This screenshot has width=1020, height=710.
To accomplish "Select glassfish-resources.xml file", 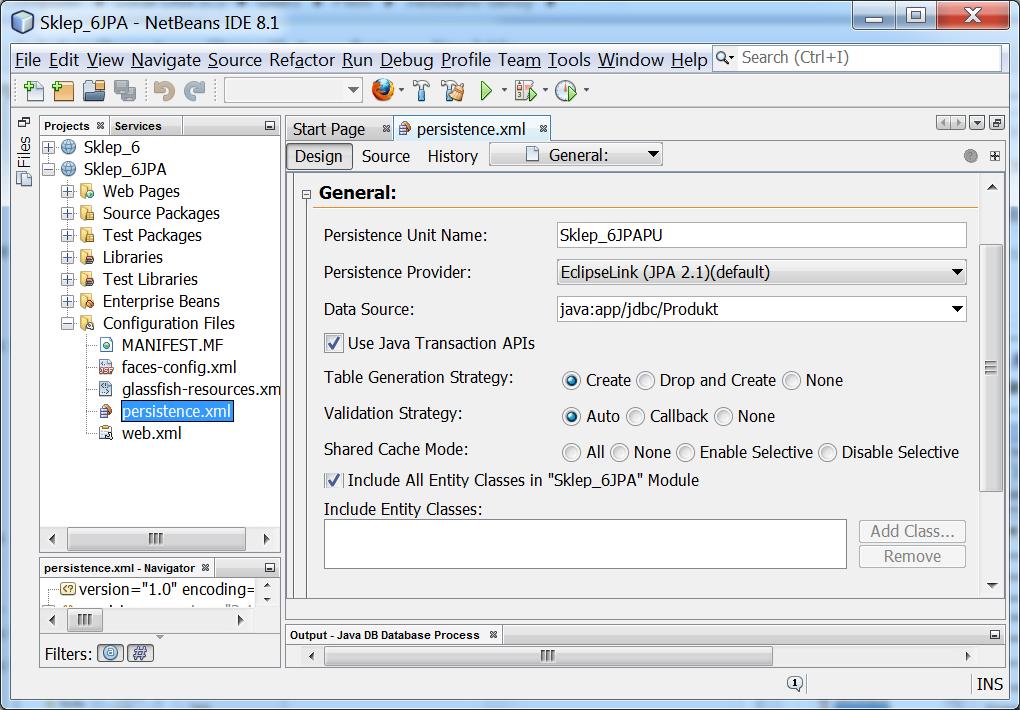I will 200,389.
